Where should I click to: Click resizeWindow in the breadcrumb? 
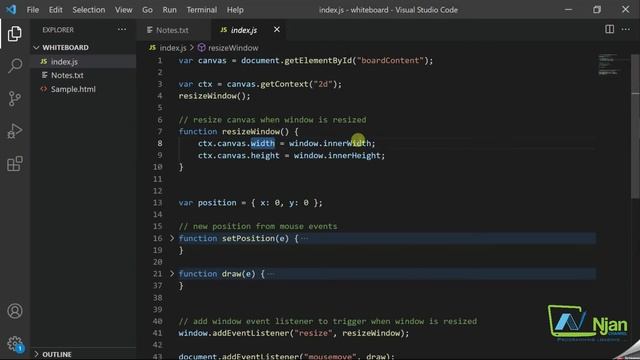coord(233,48)
